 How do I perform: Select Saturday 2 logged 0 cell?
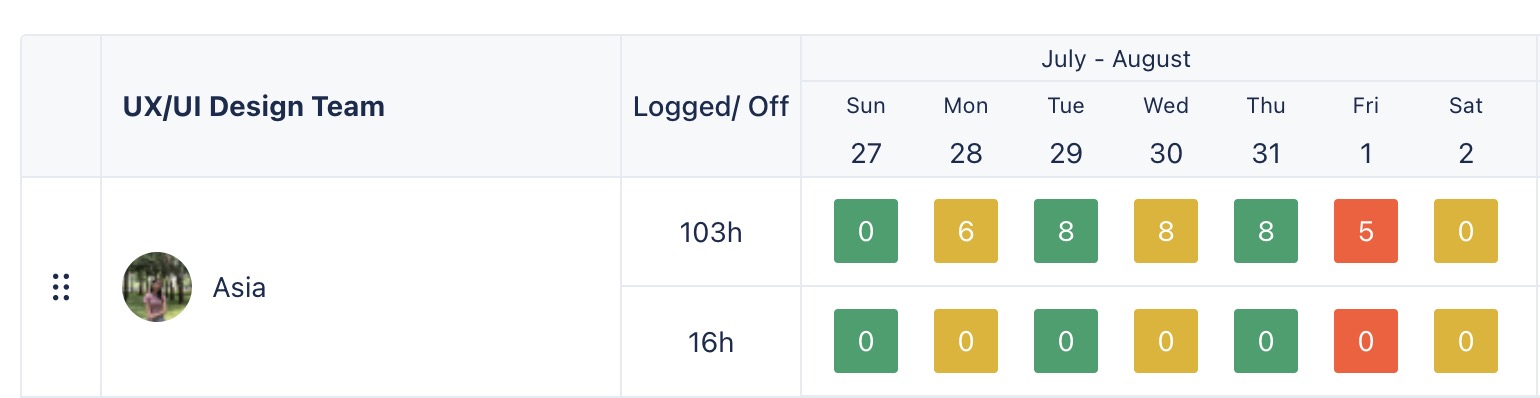click(x=1466, y=231)
